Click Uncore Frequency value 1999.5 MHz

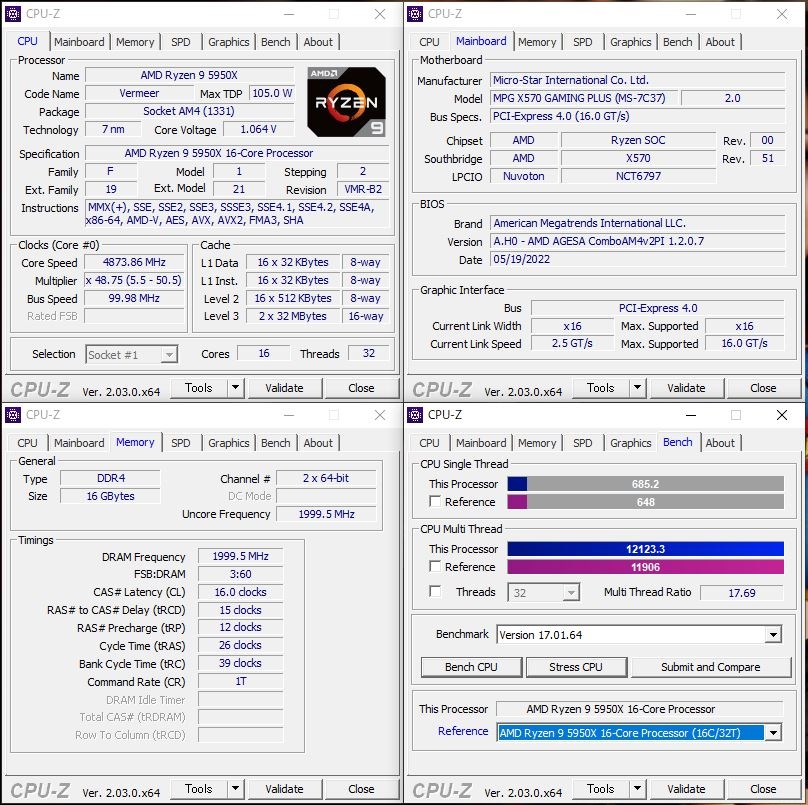click(x=326, y=514)
